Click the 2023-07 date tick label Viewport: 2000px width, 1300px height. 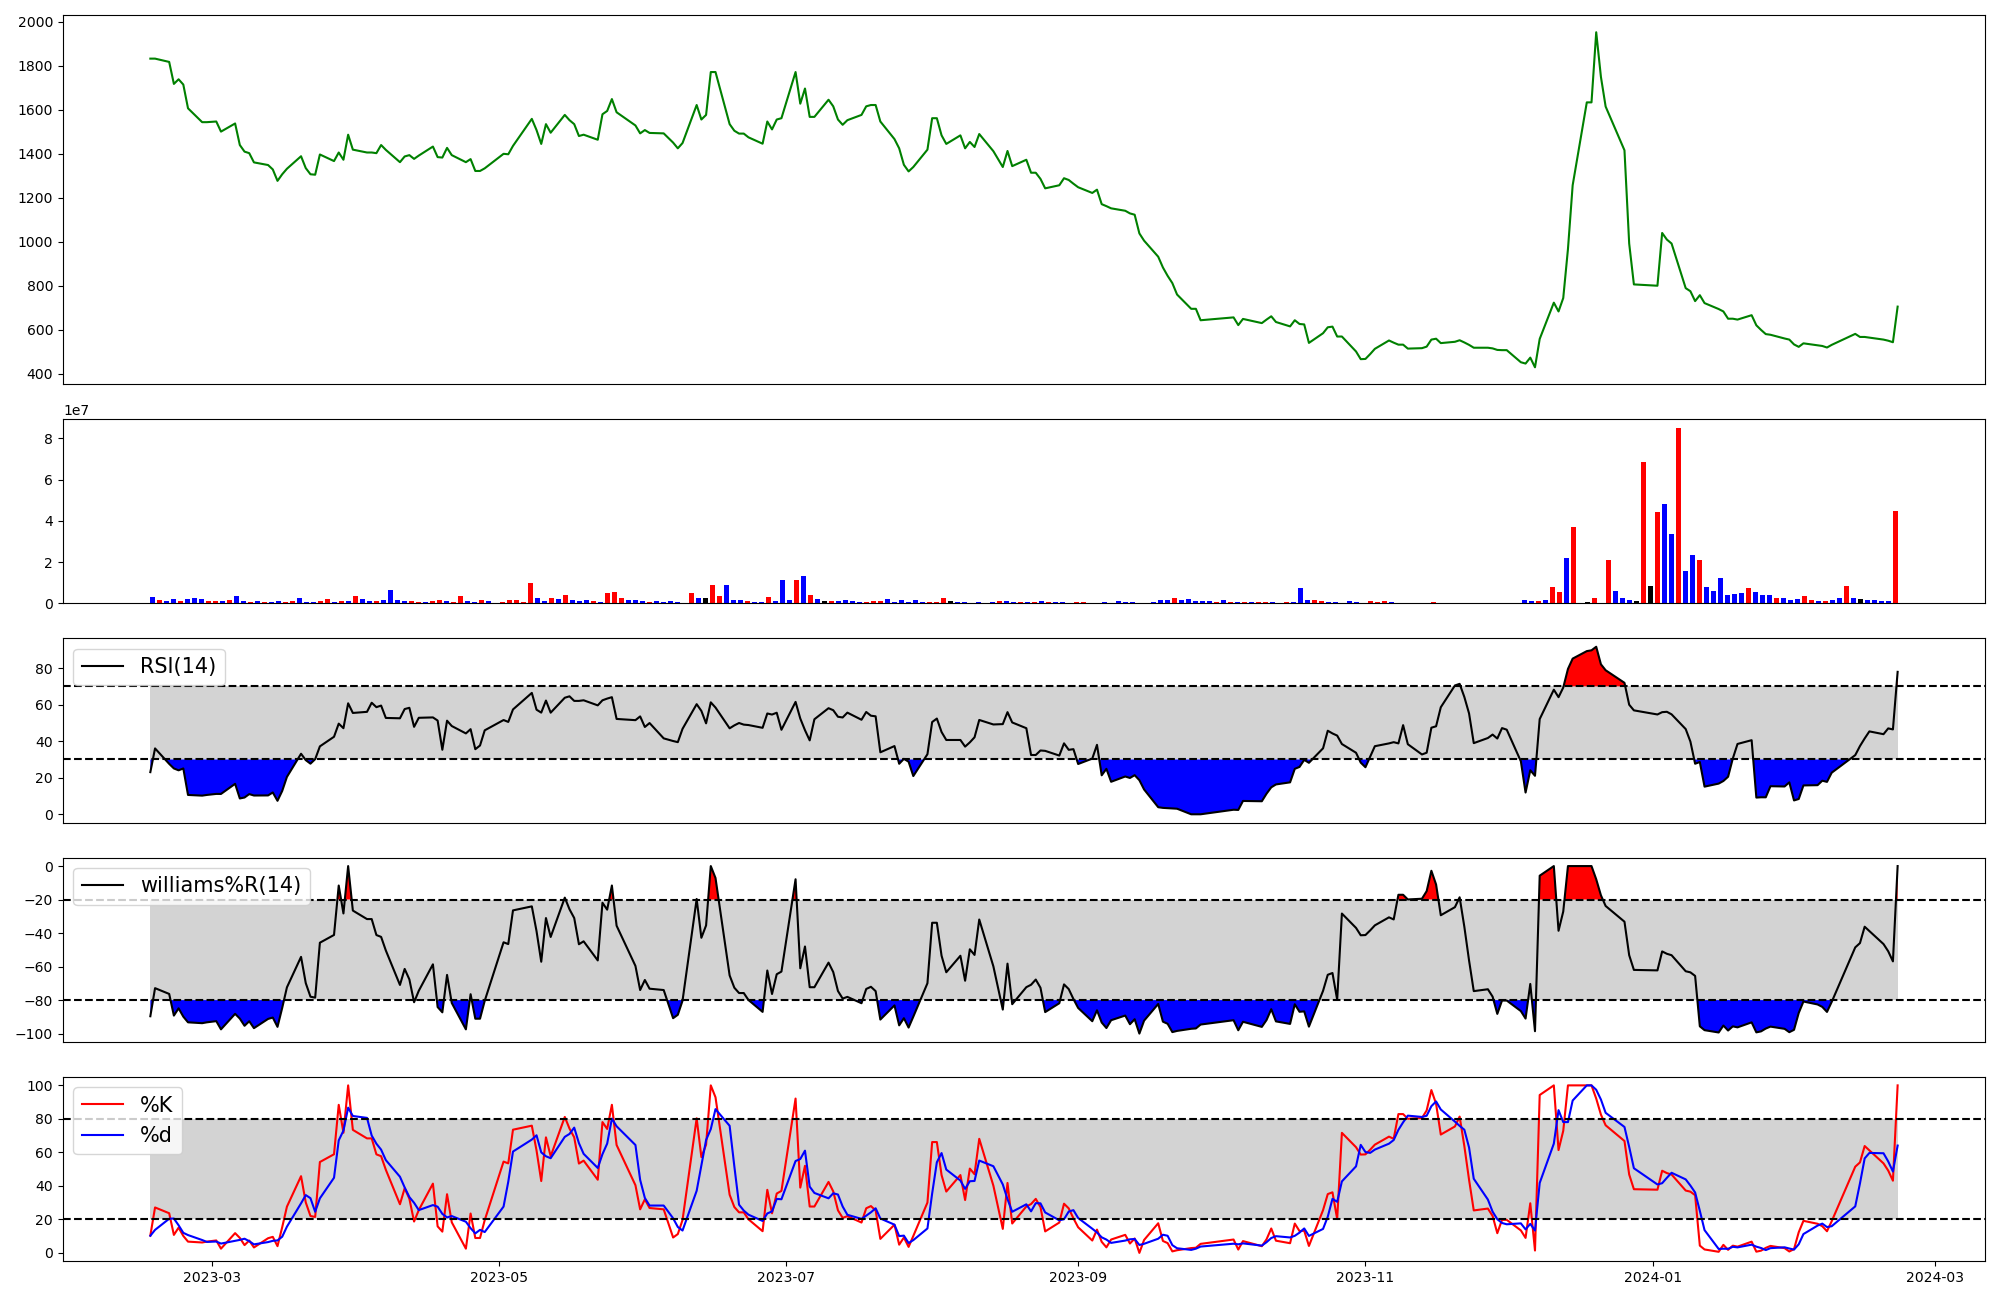(786, 1277)
